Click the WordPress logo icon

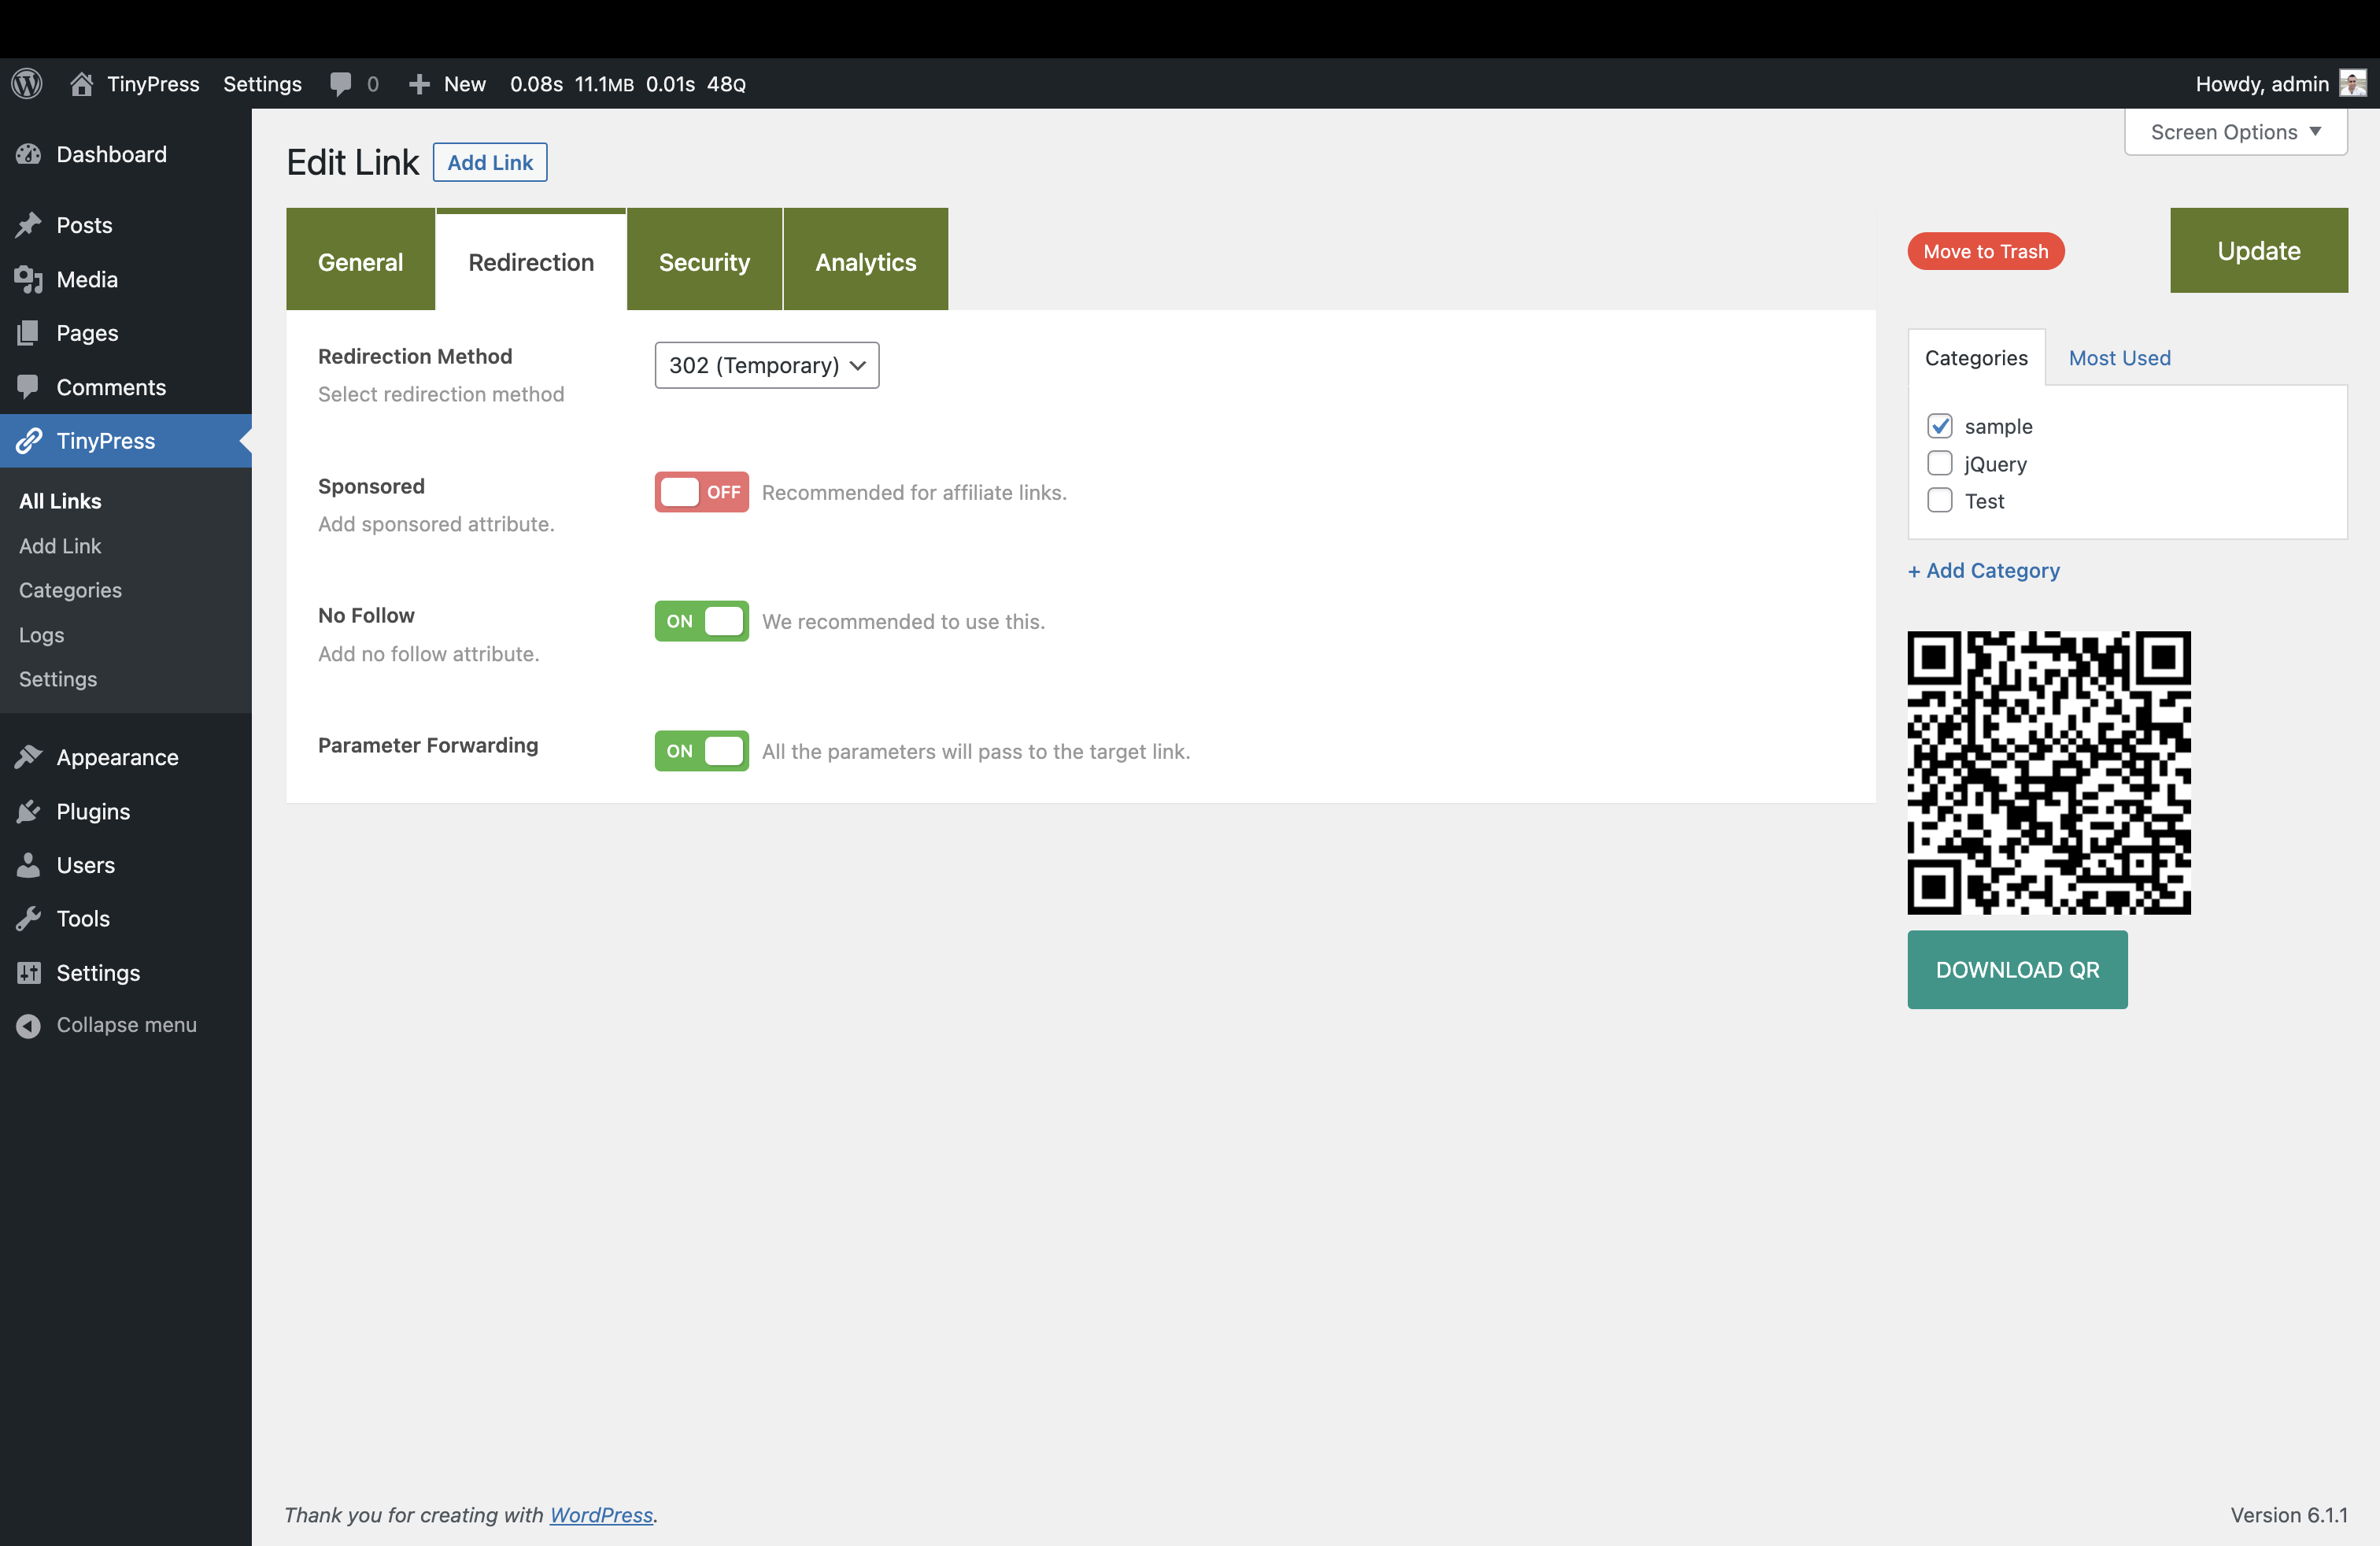27,84
